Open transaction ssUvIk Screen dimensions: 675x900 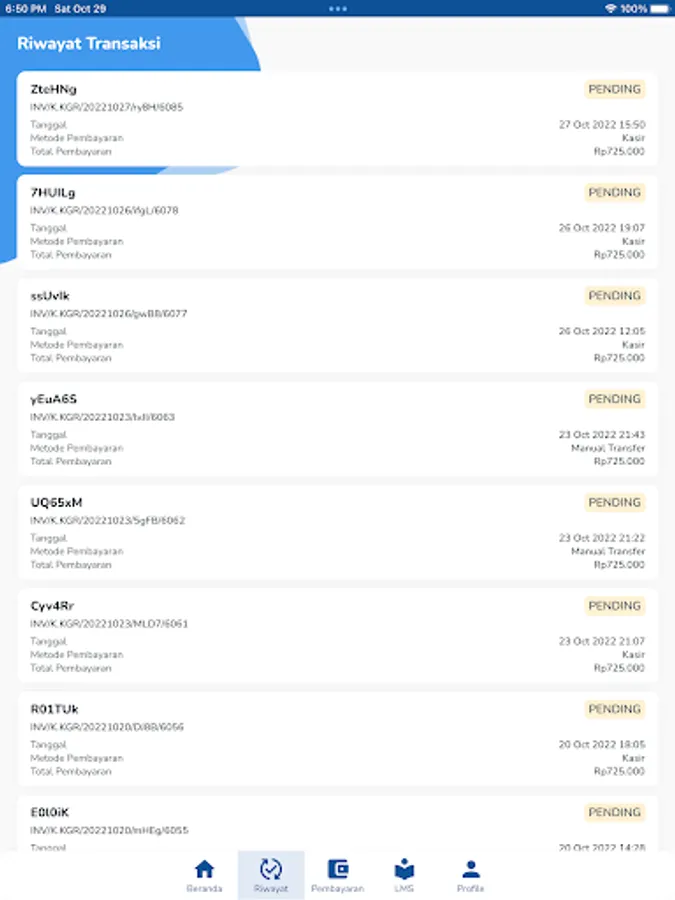coord(338,326)
